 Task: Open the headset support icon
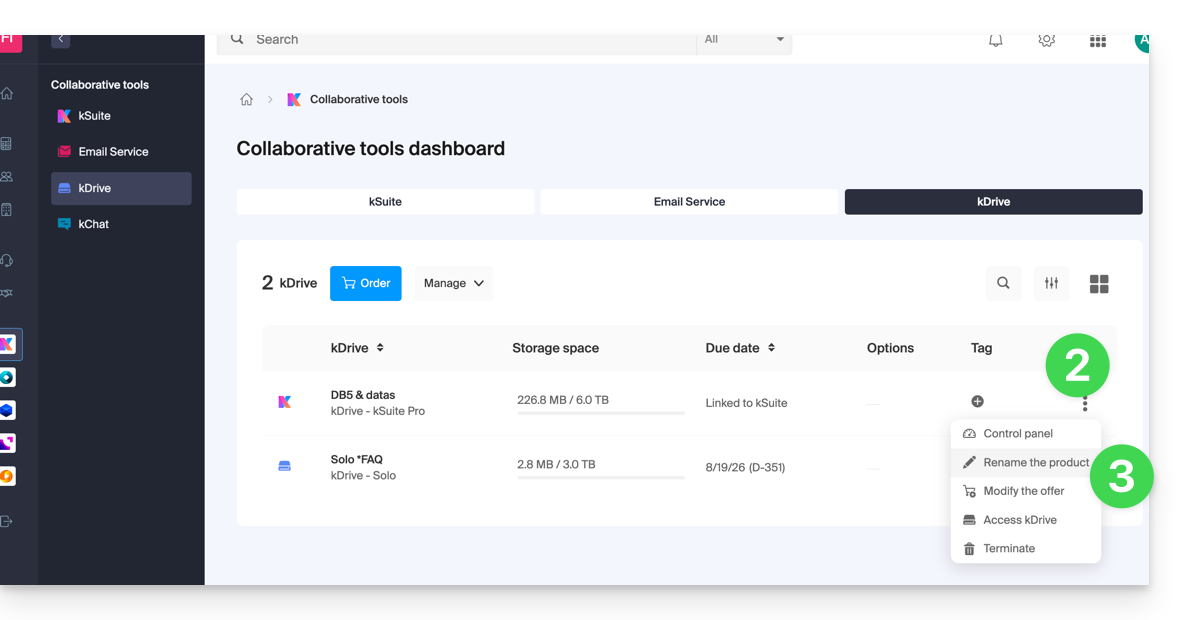pos(7,261)
